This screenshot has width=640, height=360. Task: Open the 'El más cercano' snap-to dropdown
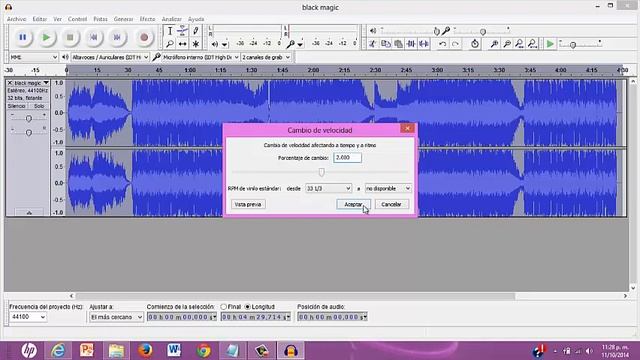click(x=116, y=317)
